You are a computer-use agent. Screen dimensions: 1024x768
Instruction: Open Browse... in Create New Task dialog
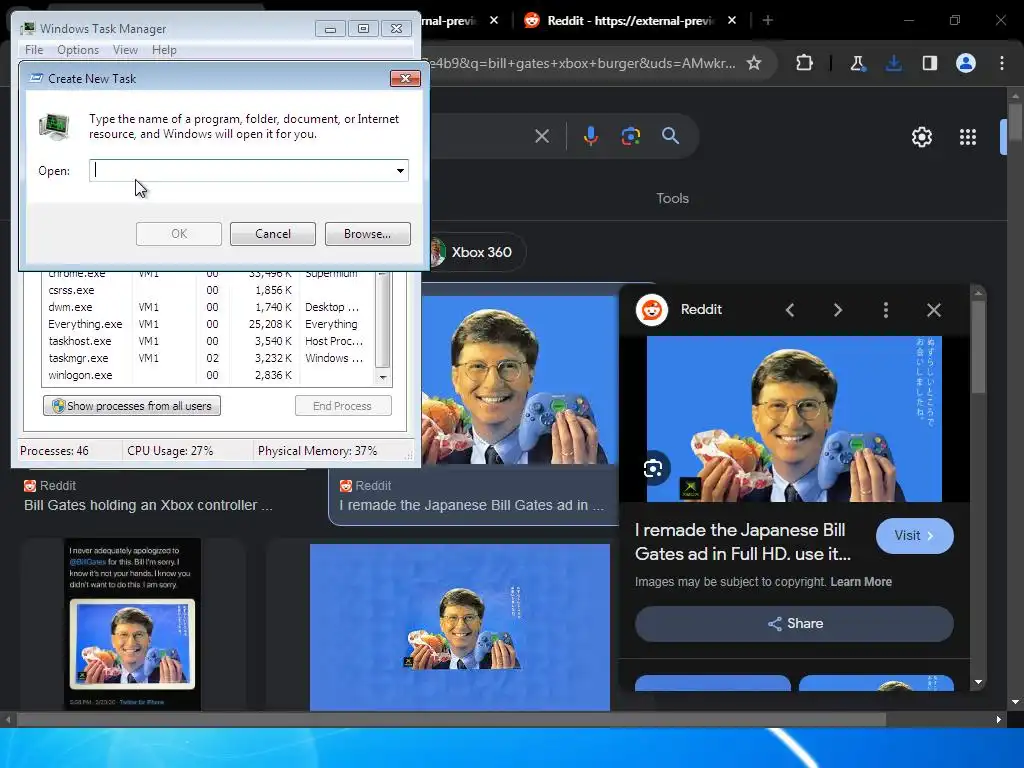coord(367,234)
